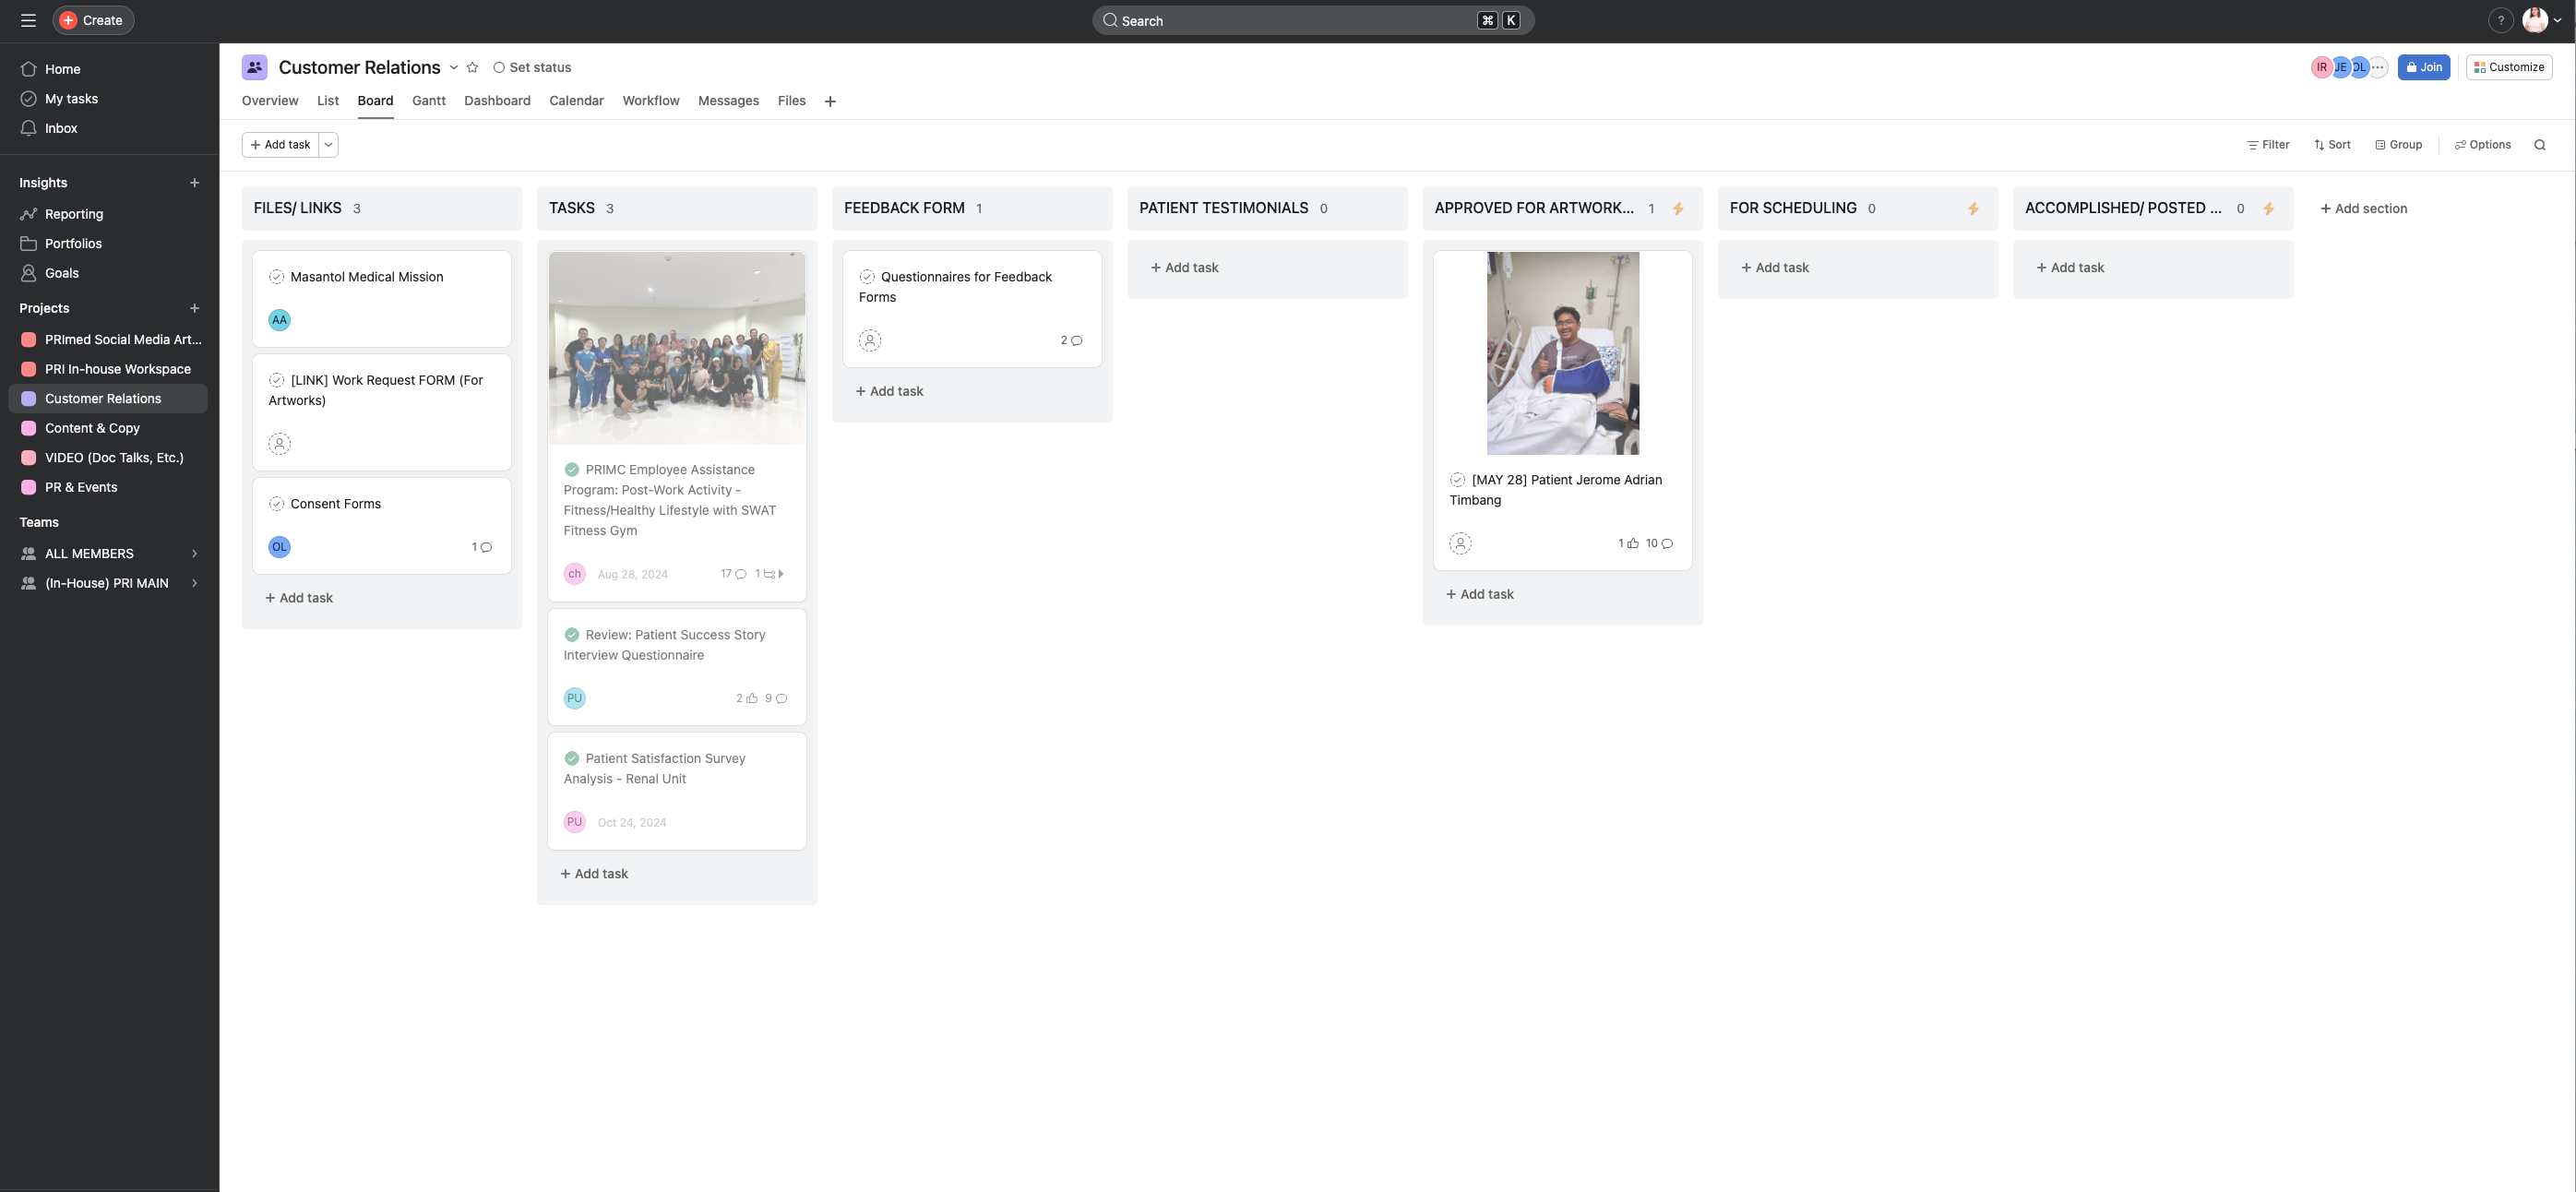Image resolution: width=2576 pixels, height=1192 pixels.
Task: Switch to Gantt tab
Action: 429,101
